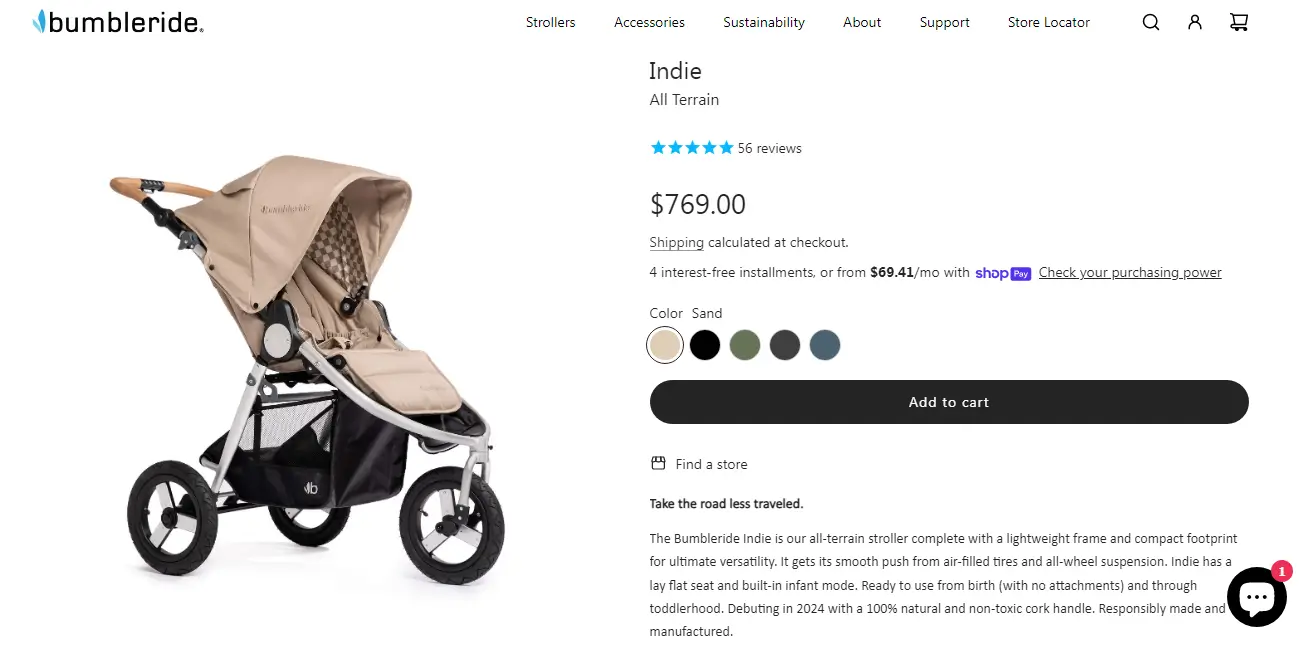Click the five-star rating
Viewport: 1299px width, 645px height.
[x=692, y=148]
